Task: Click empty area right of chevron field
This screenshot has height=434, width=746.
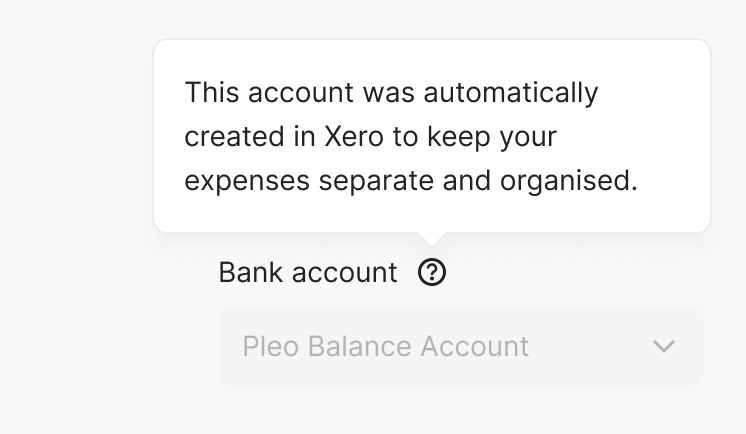Action: click(x=724, y=346)
